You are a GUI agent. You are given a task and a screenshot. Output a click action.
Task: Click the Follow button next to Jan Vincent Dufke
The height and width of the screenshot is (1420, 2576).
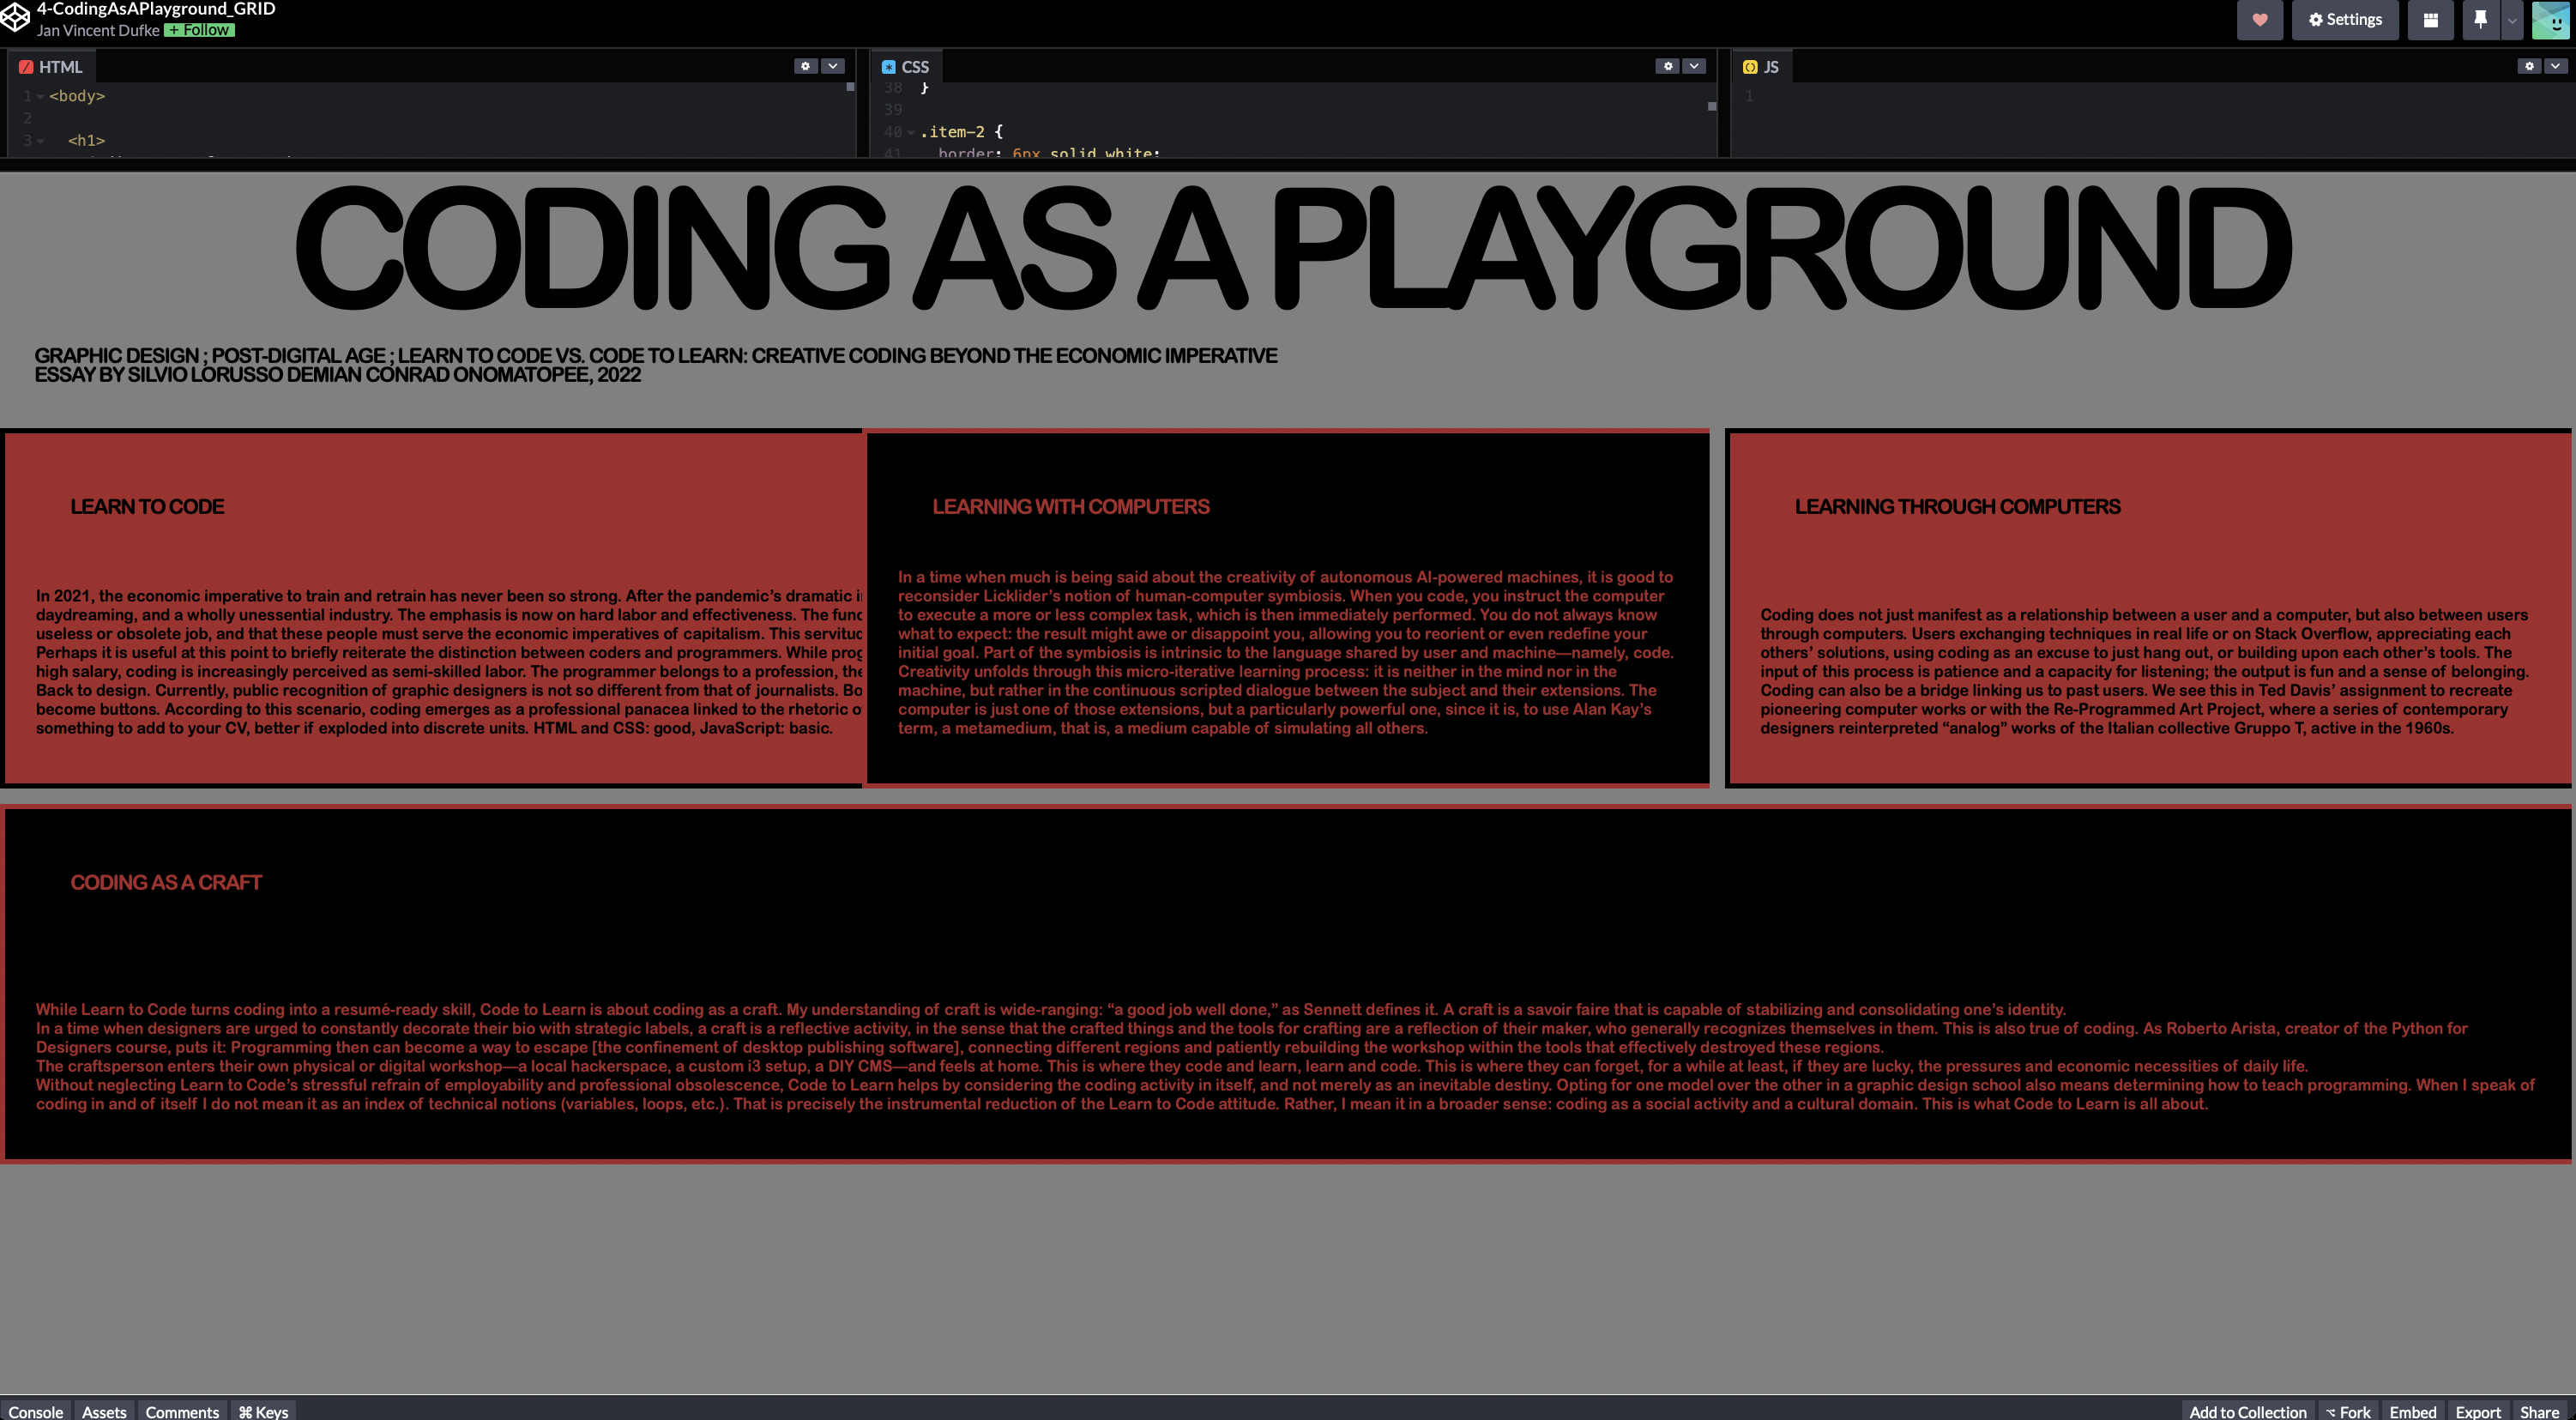pos(198,30)
